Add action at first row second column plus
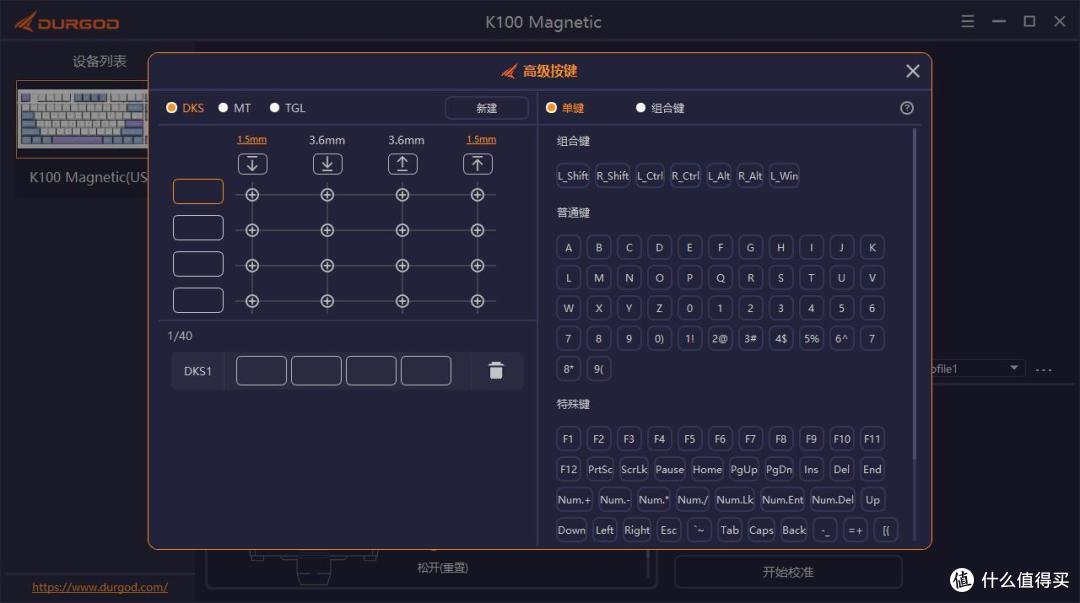Screen dimensions: 1080x603 pos(327,195)
